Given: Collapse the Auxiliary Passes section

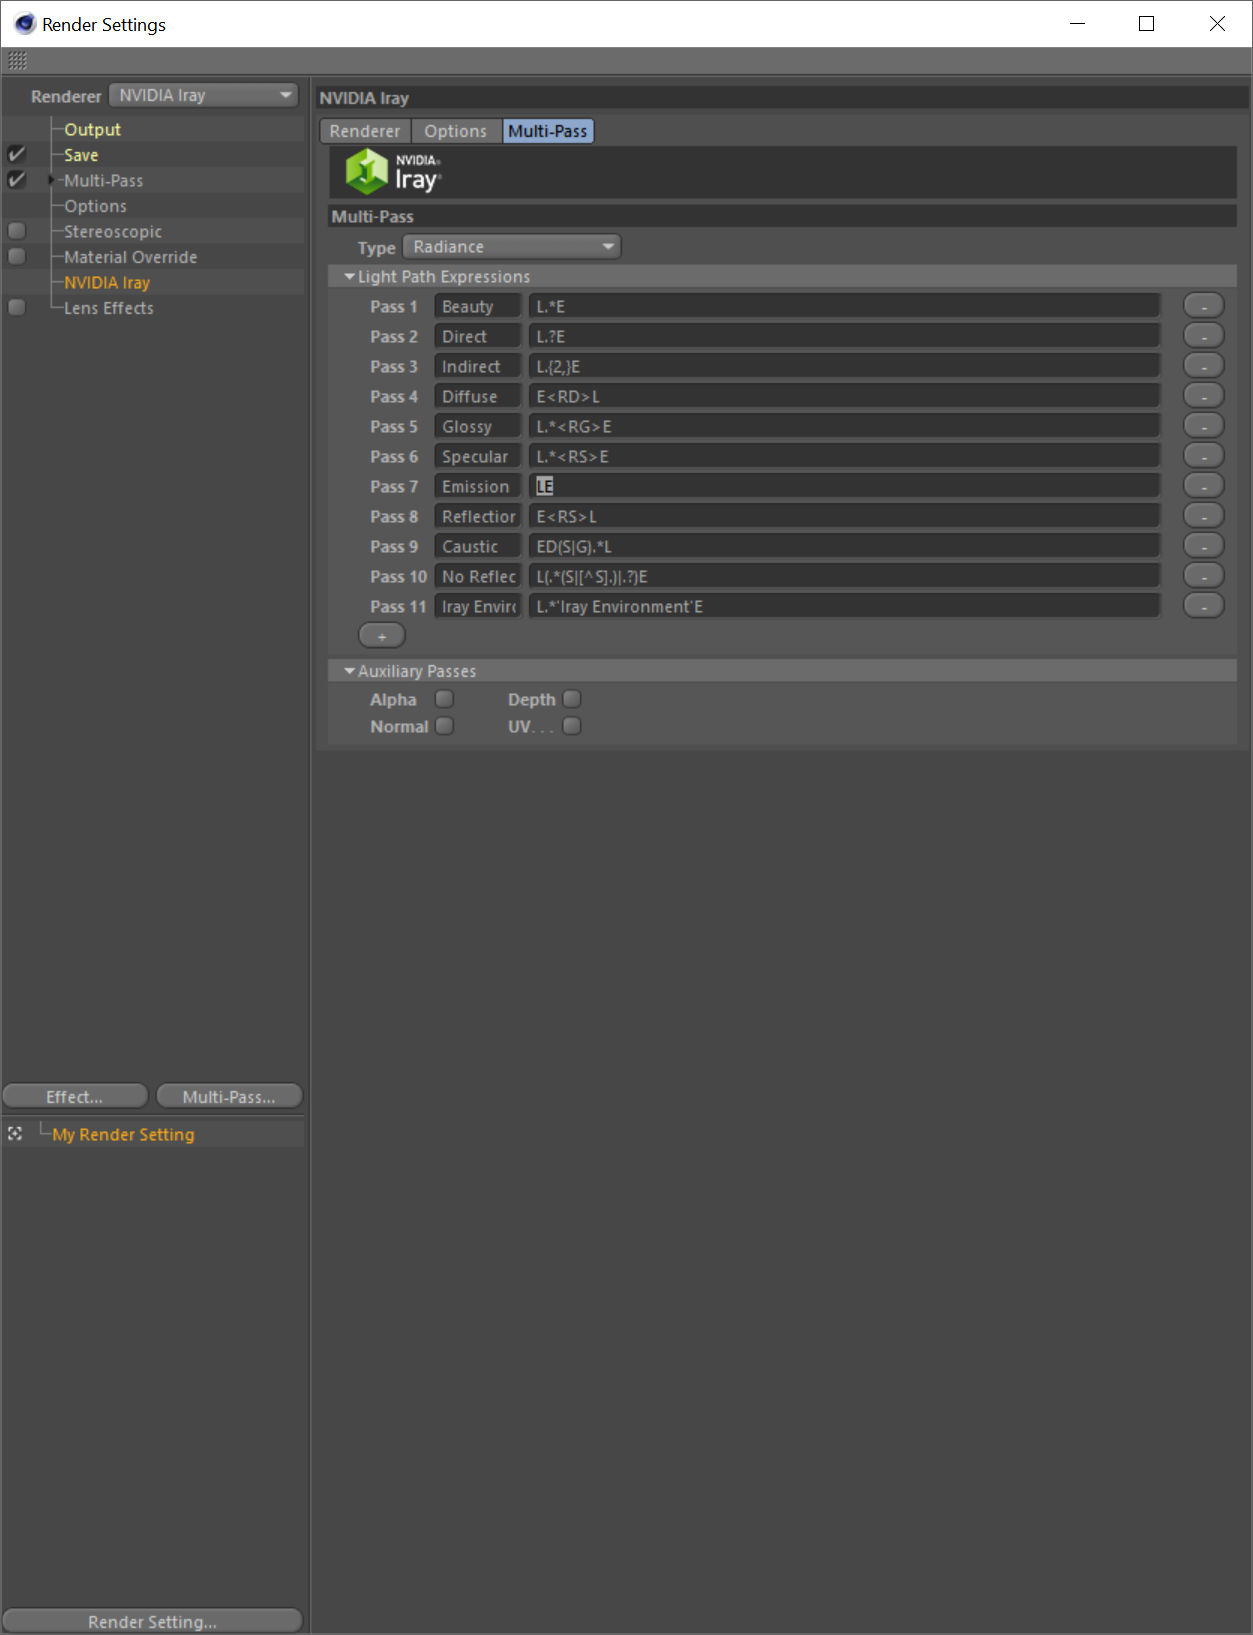Looking at the screenshot, I should click(349, 671).
